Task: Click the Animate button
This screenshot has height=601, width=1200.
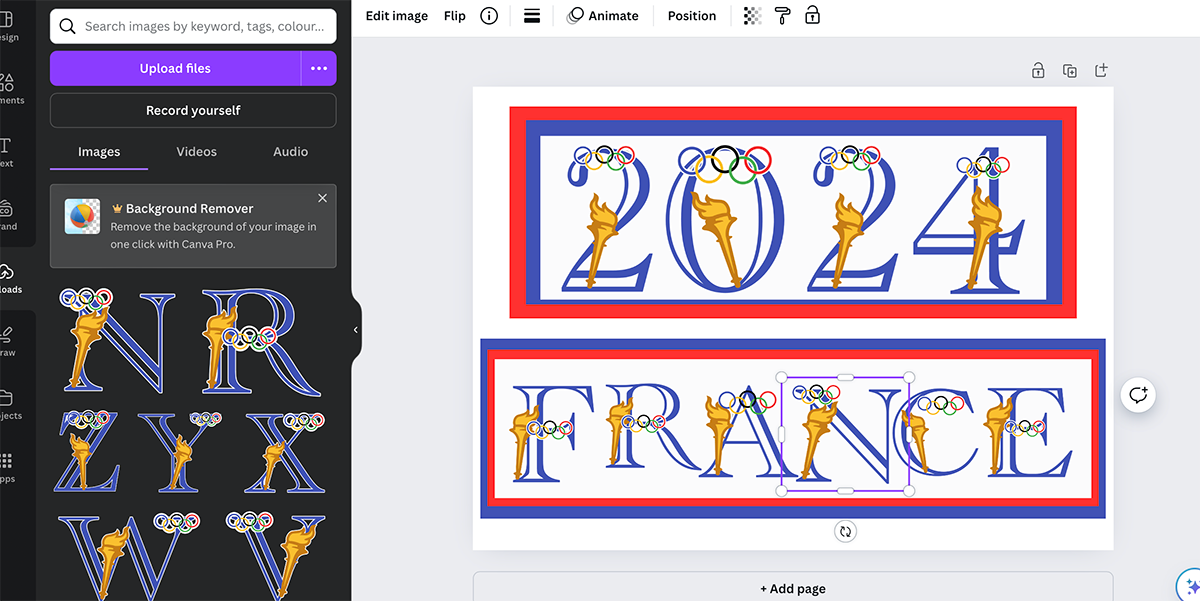Action: [602, 16]
